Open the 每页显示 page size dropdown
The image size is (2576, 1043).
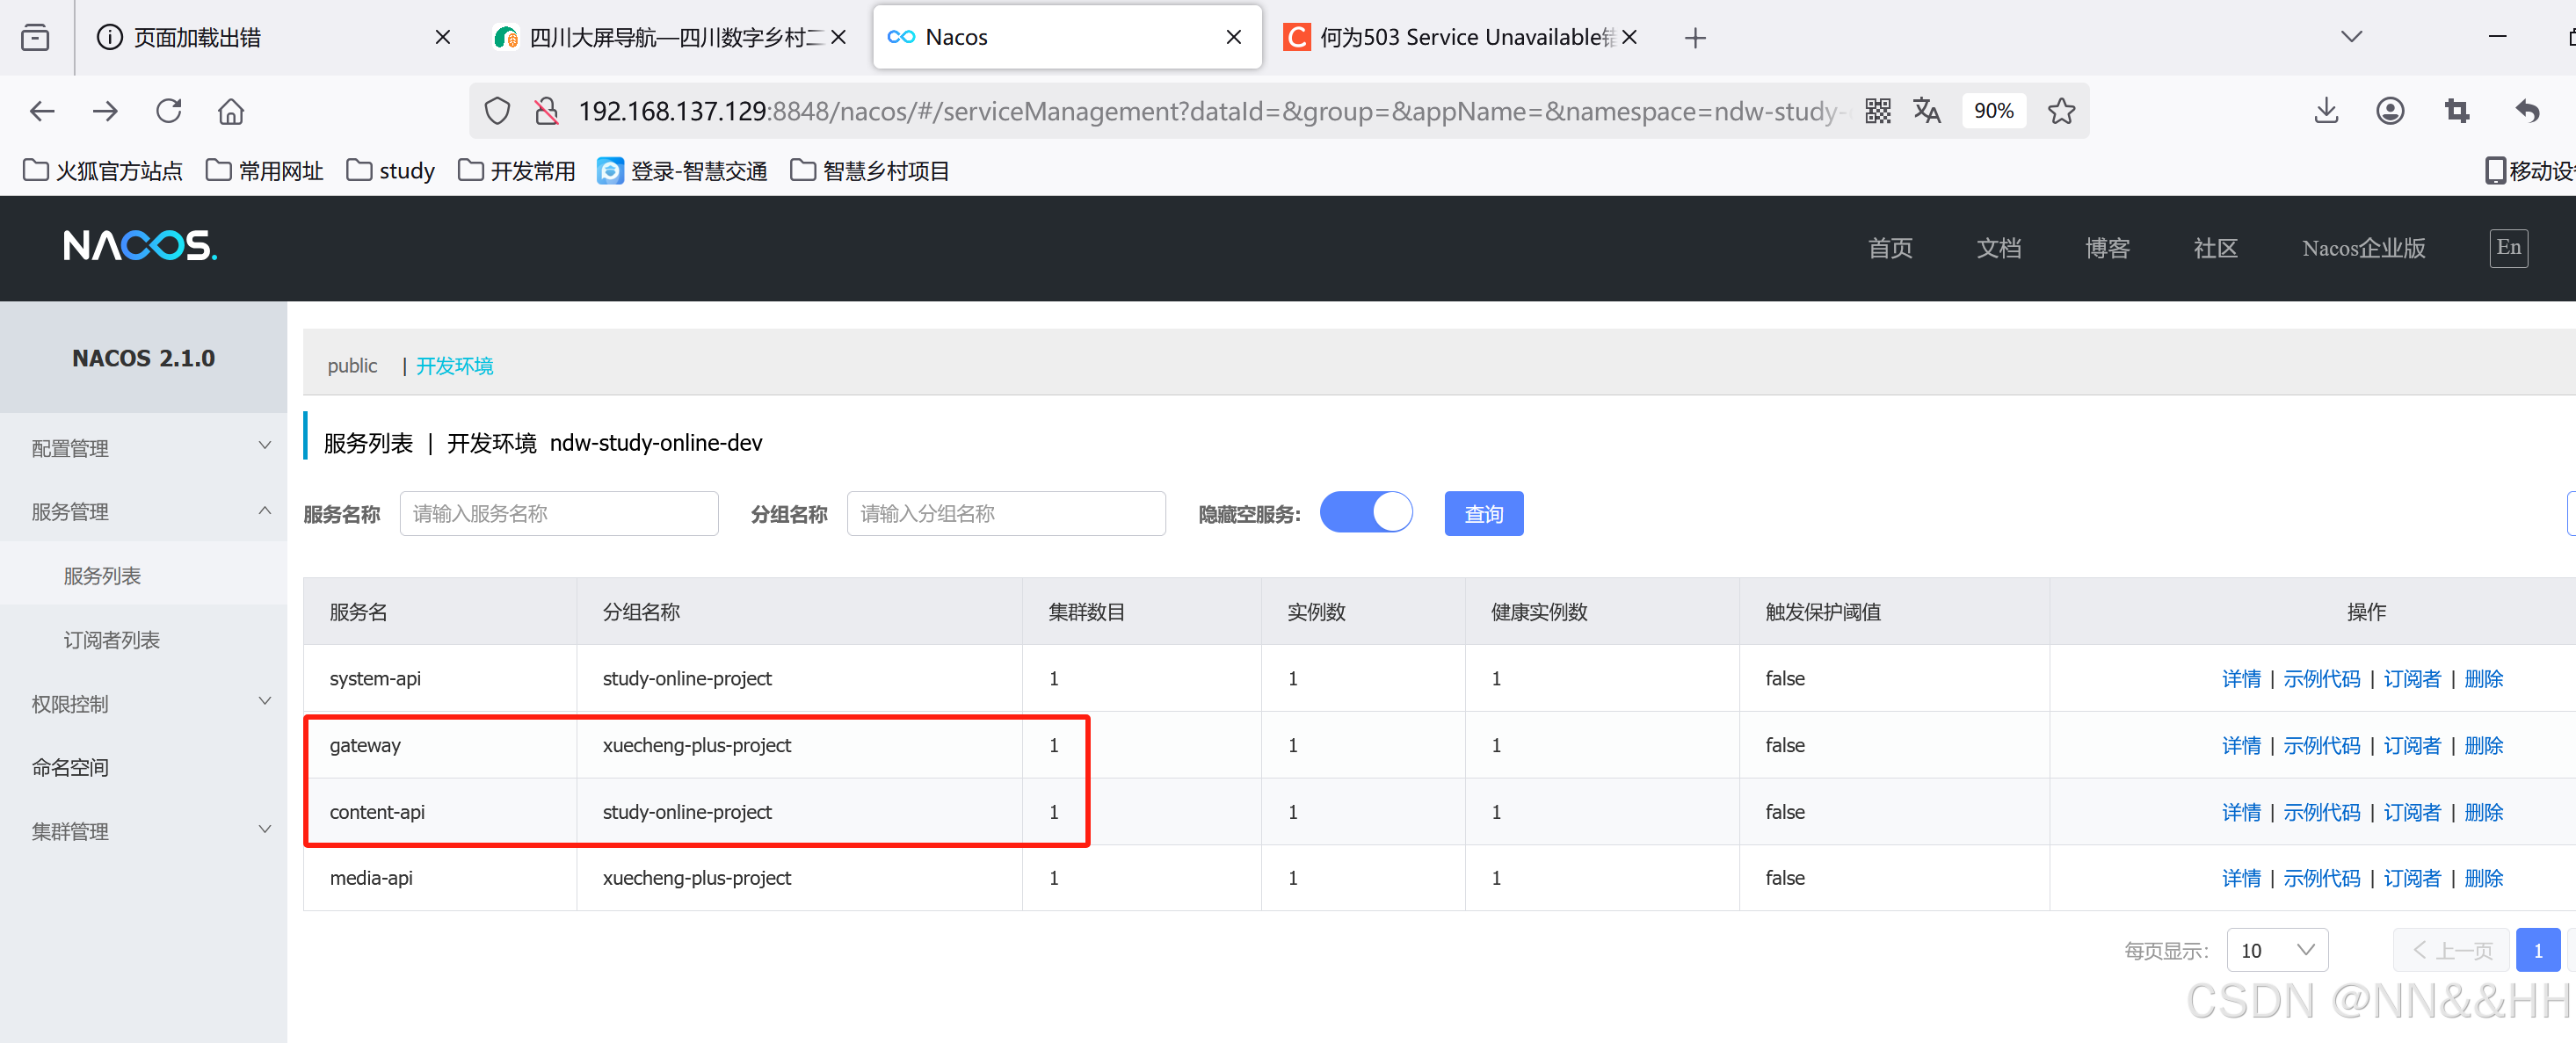[x=2276, y=950]
